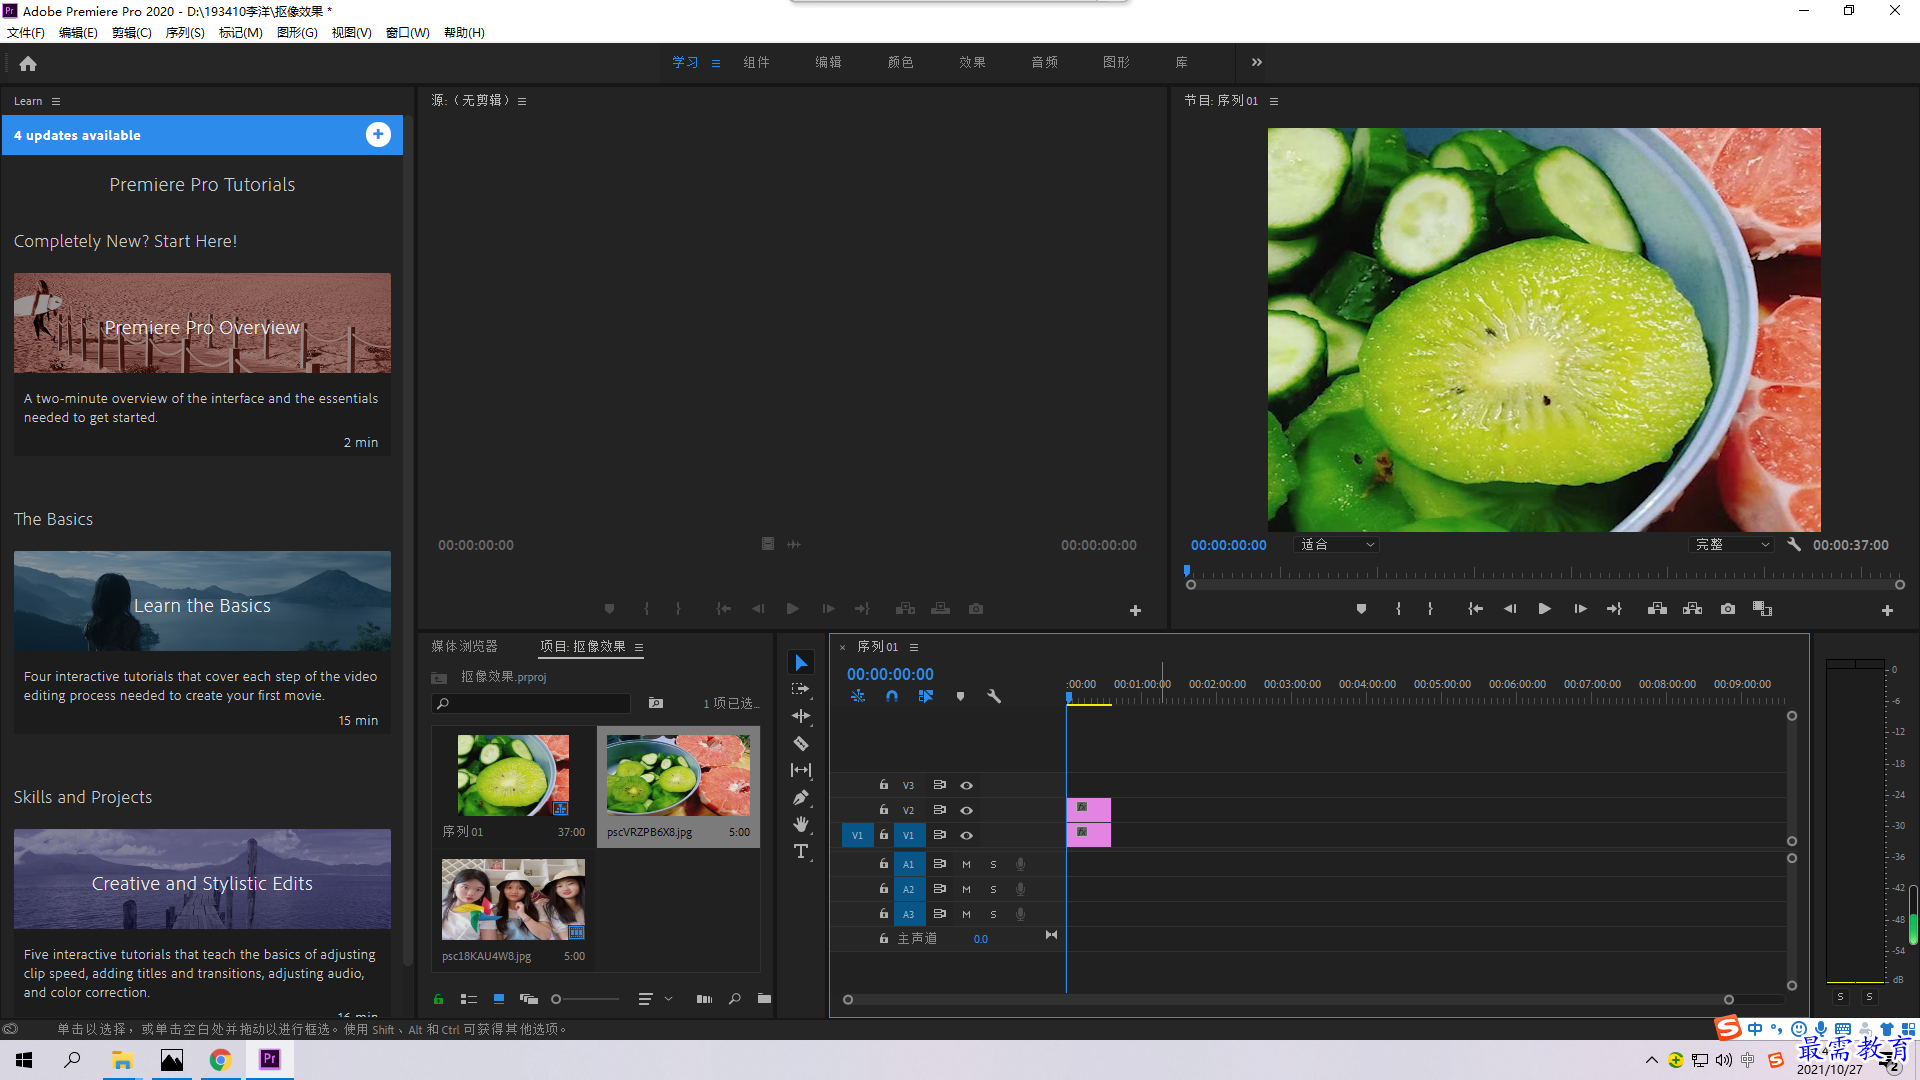Open Button Editor plus in Program monitor

point(1887,610)
